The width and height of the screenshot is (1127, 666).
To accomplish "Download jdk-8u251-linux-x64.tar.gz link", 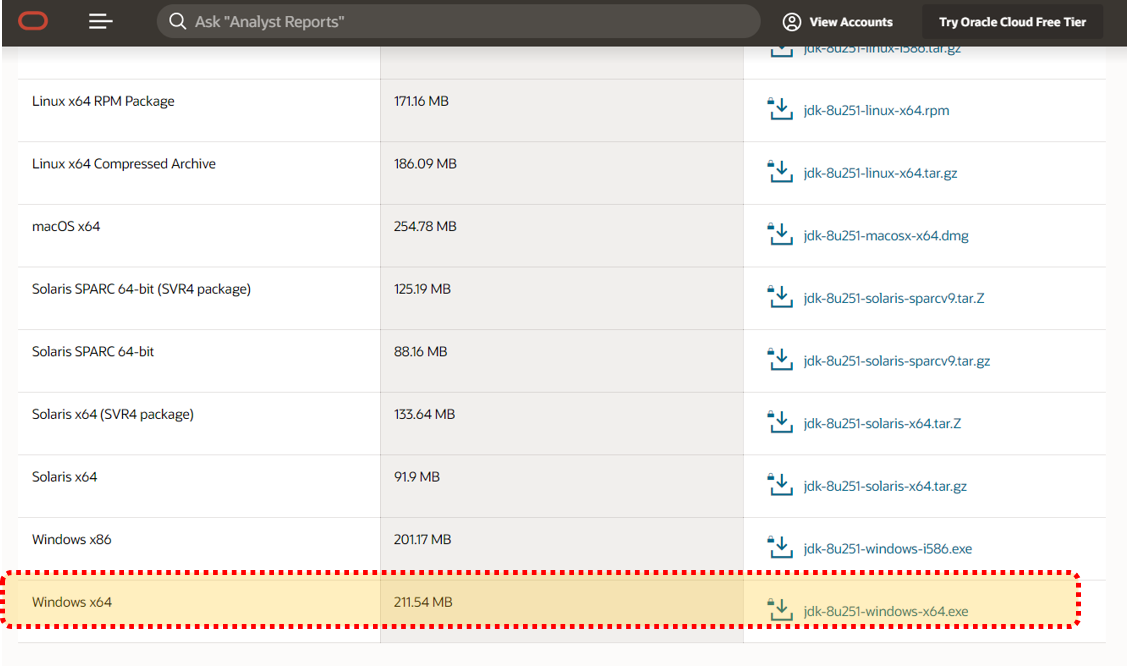I will (880, 173).
